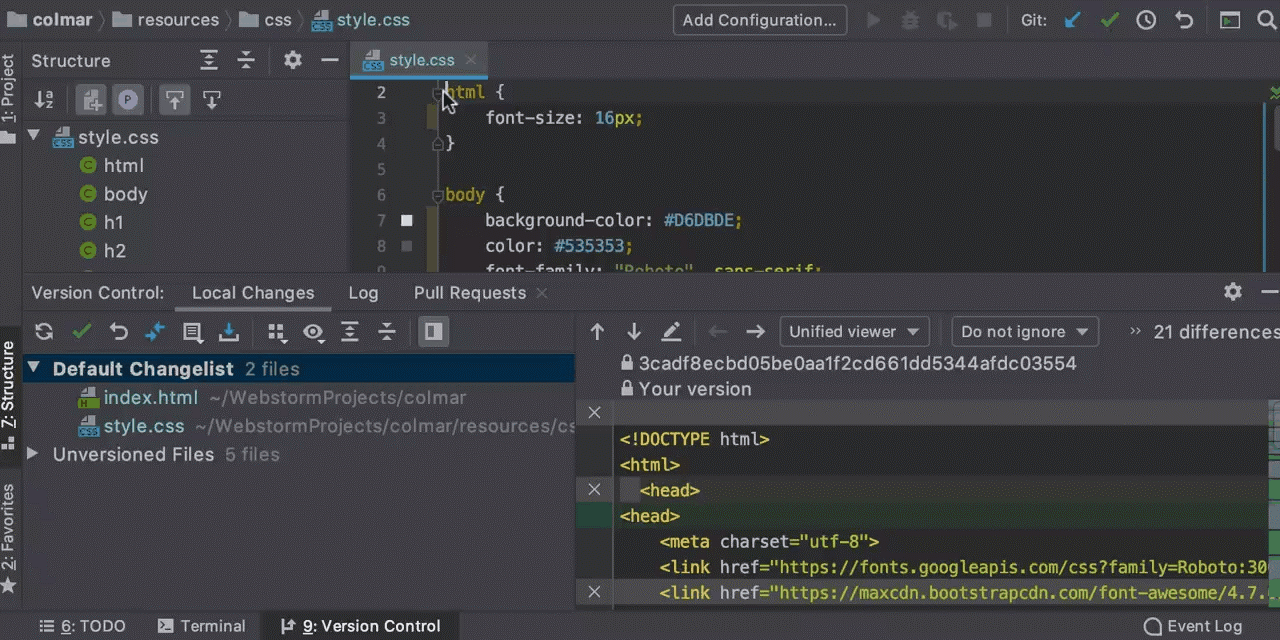Viewport: 1280px width, 640px height.
Task: Click the Git Rollback icon in top toolbar
Action: pos(1184,20)
